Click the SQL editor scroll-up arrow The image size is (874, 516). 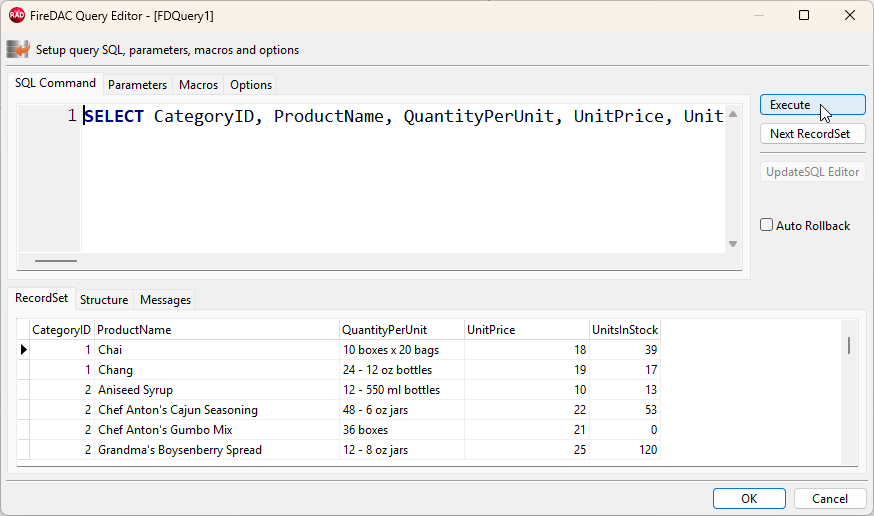pos(733,114)
